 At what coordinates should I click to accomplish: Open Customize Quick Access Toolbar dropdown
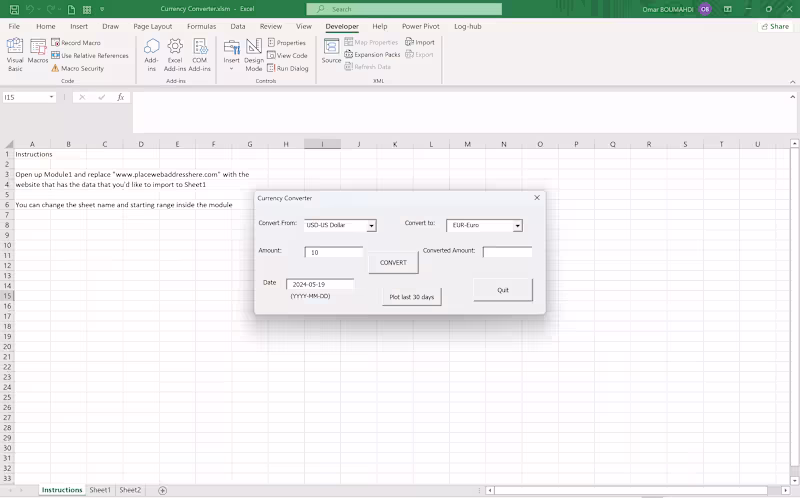[102, 9]
